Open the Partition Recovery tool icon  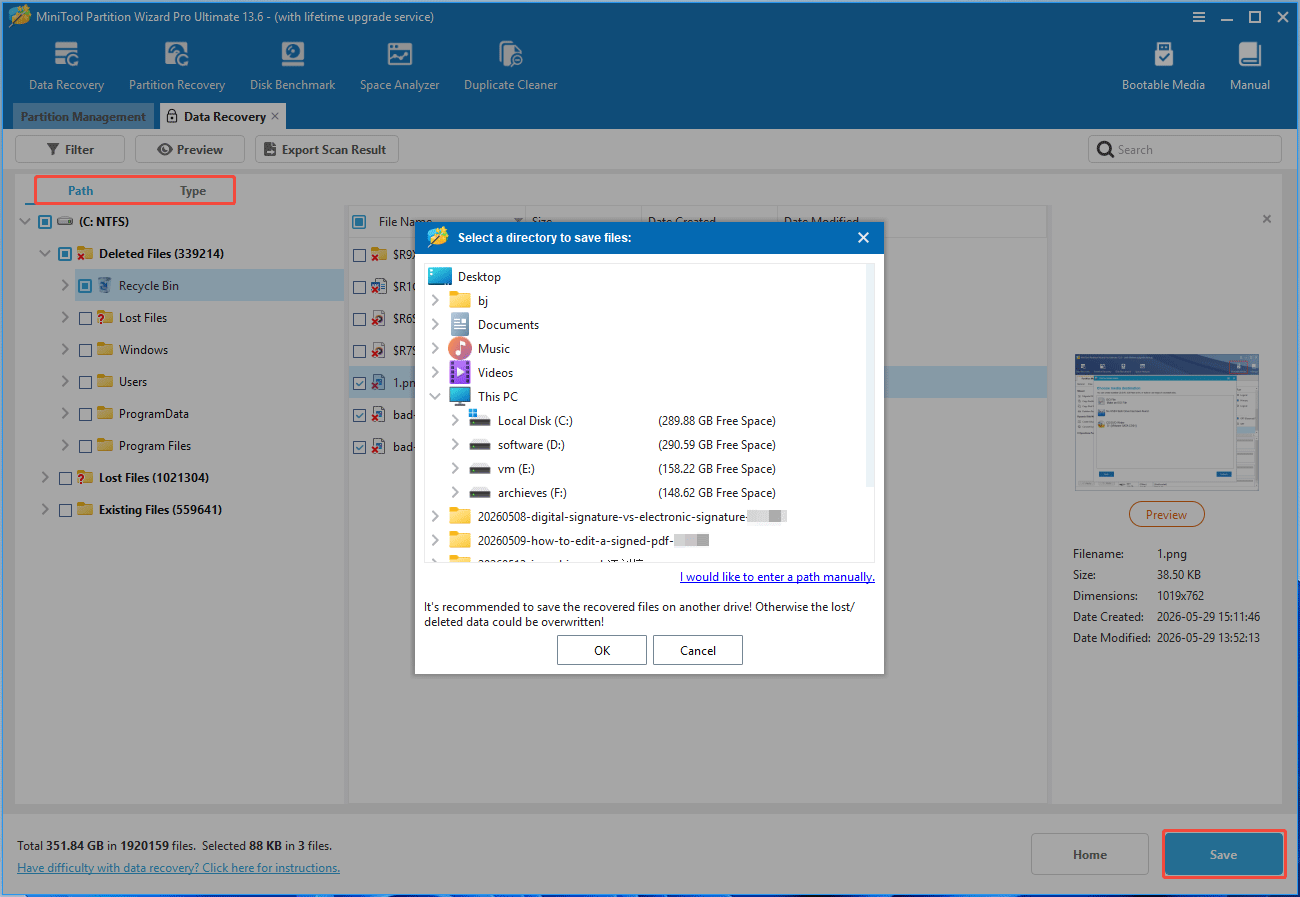(177, 55)
